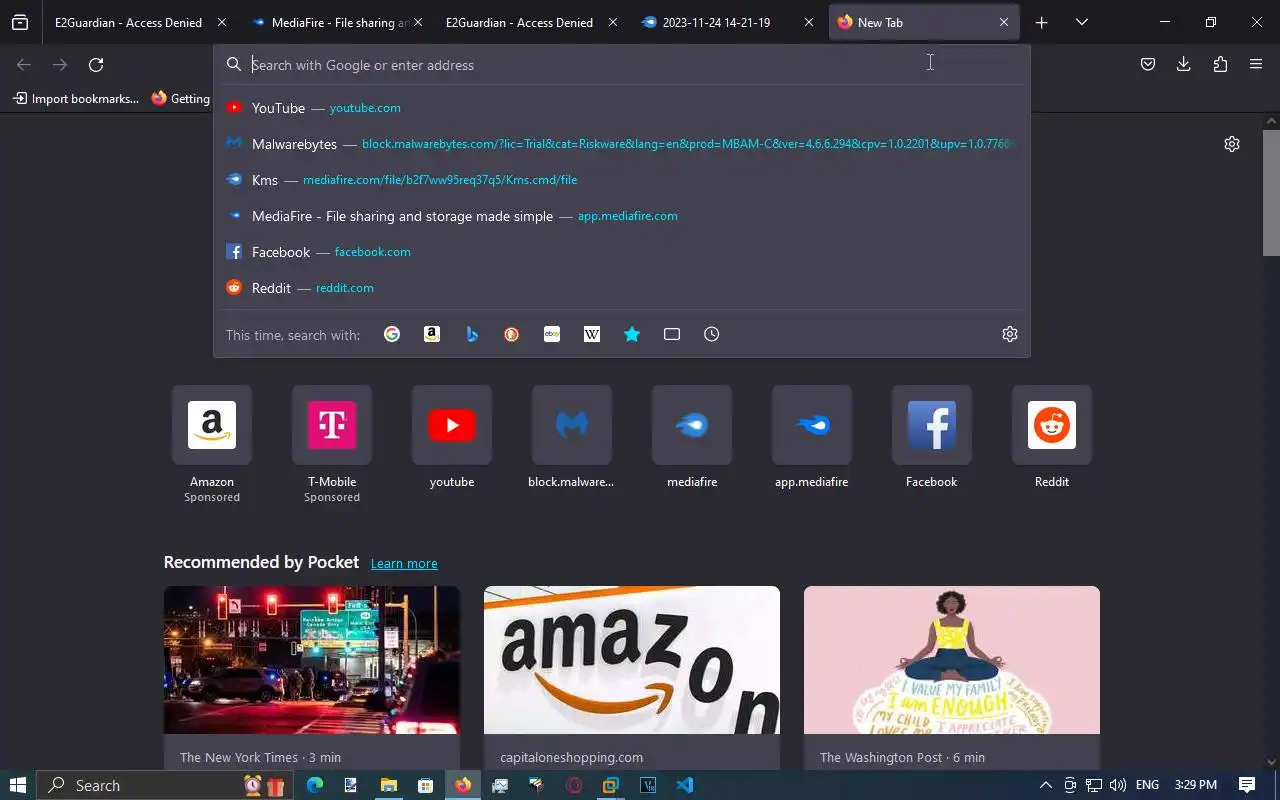Open search settings gear in dropdown
The height and width of the screenshot is (800, 1280).
click(1010, 334)
